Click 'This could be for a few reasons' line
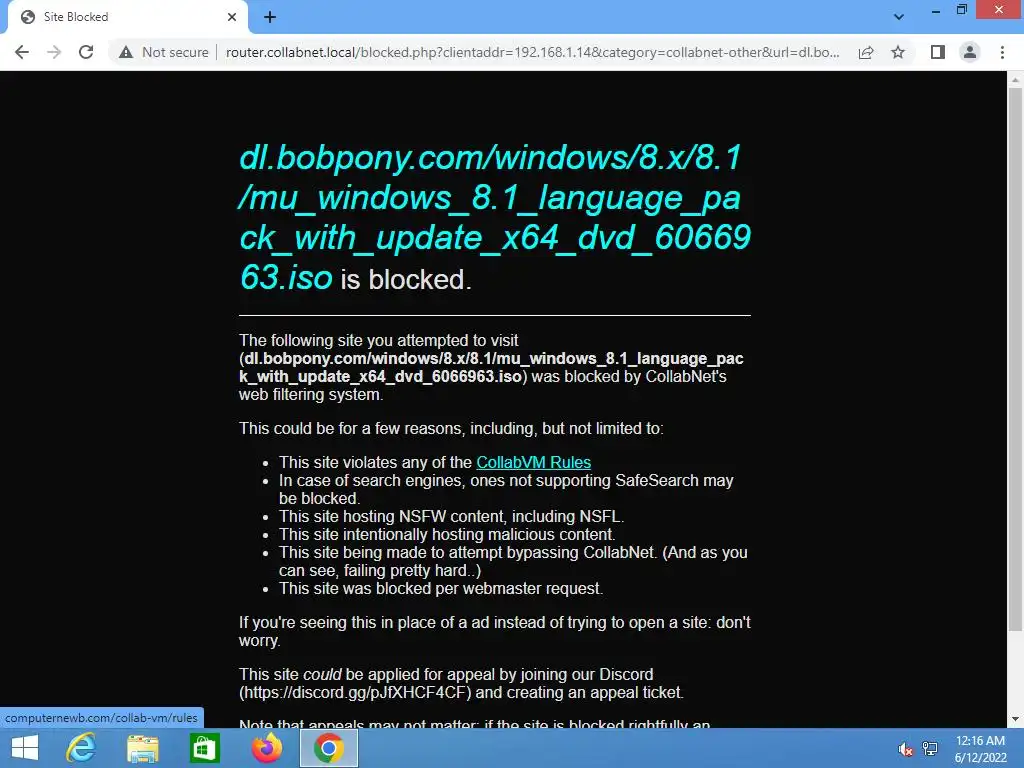Viewport: 1024px width, 768px height. pos(451,428)
